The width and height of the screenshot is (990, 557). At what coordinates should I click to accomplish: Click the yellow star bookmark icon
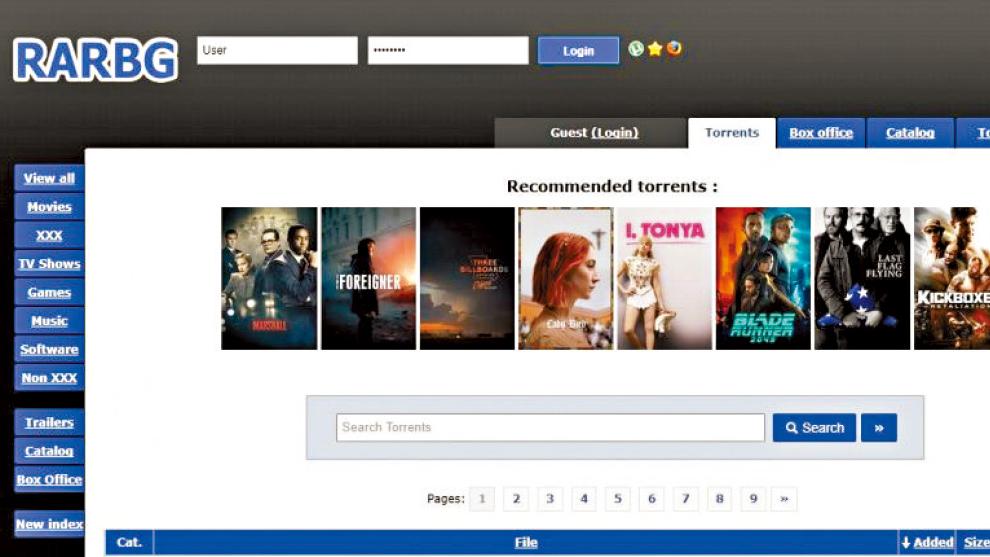tap(655, 49)
